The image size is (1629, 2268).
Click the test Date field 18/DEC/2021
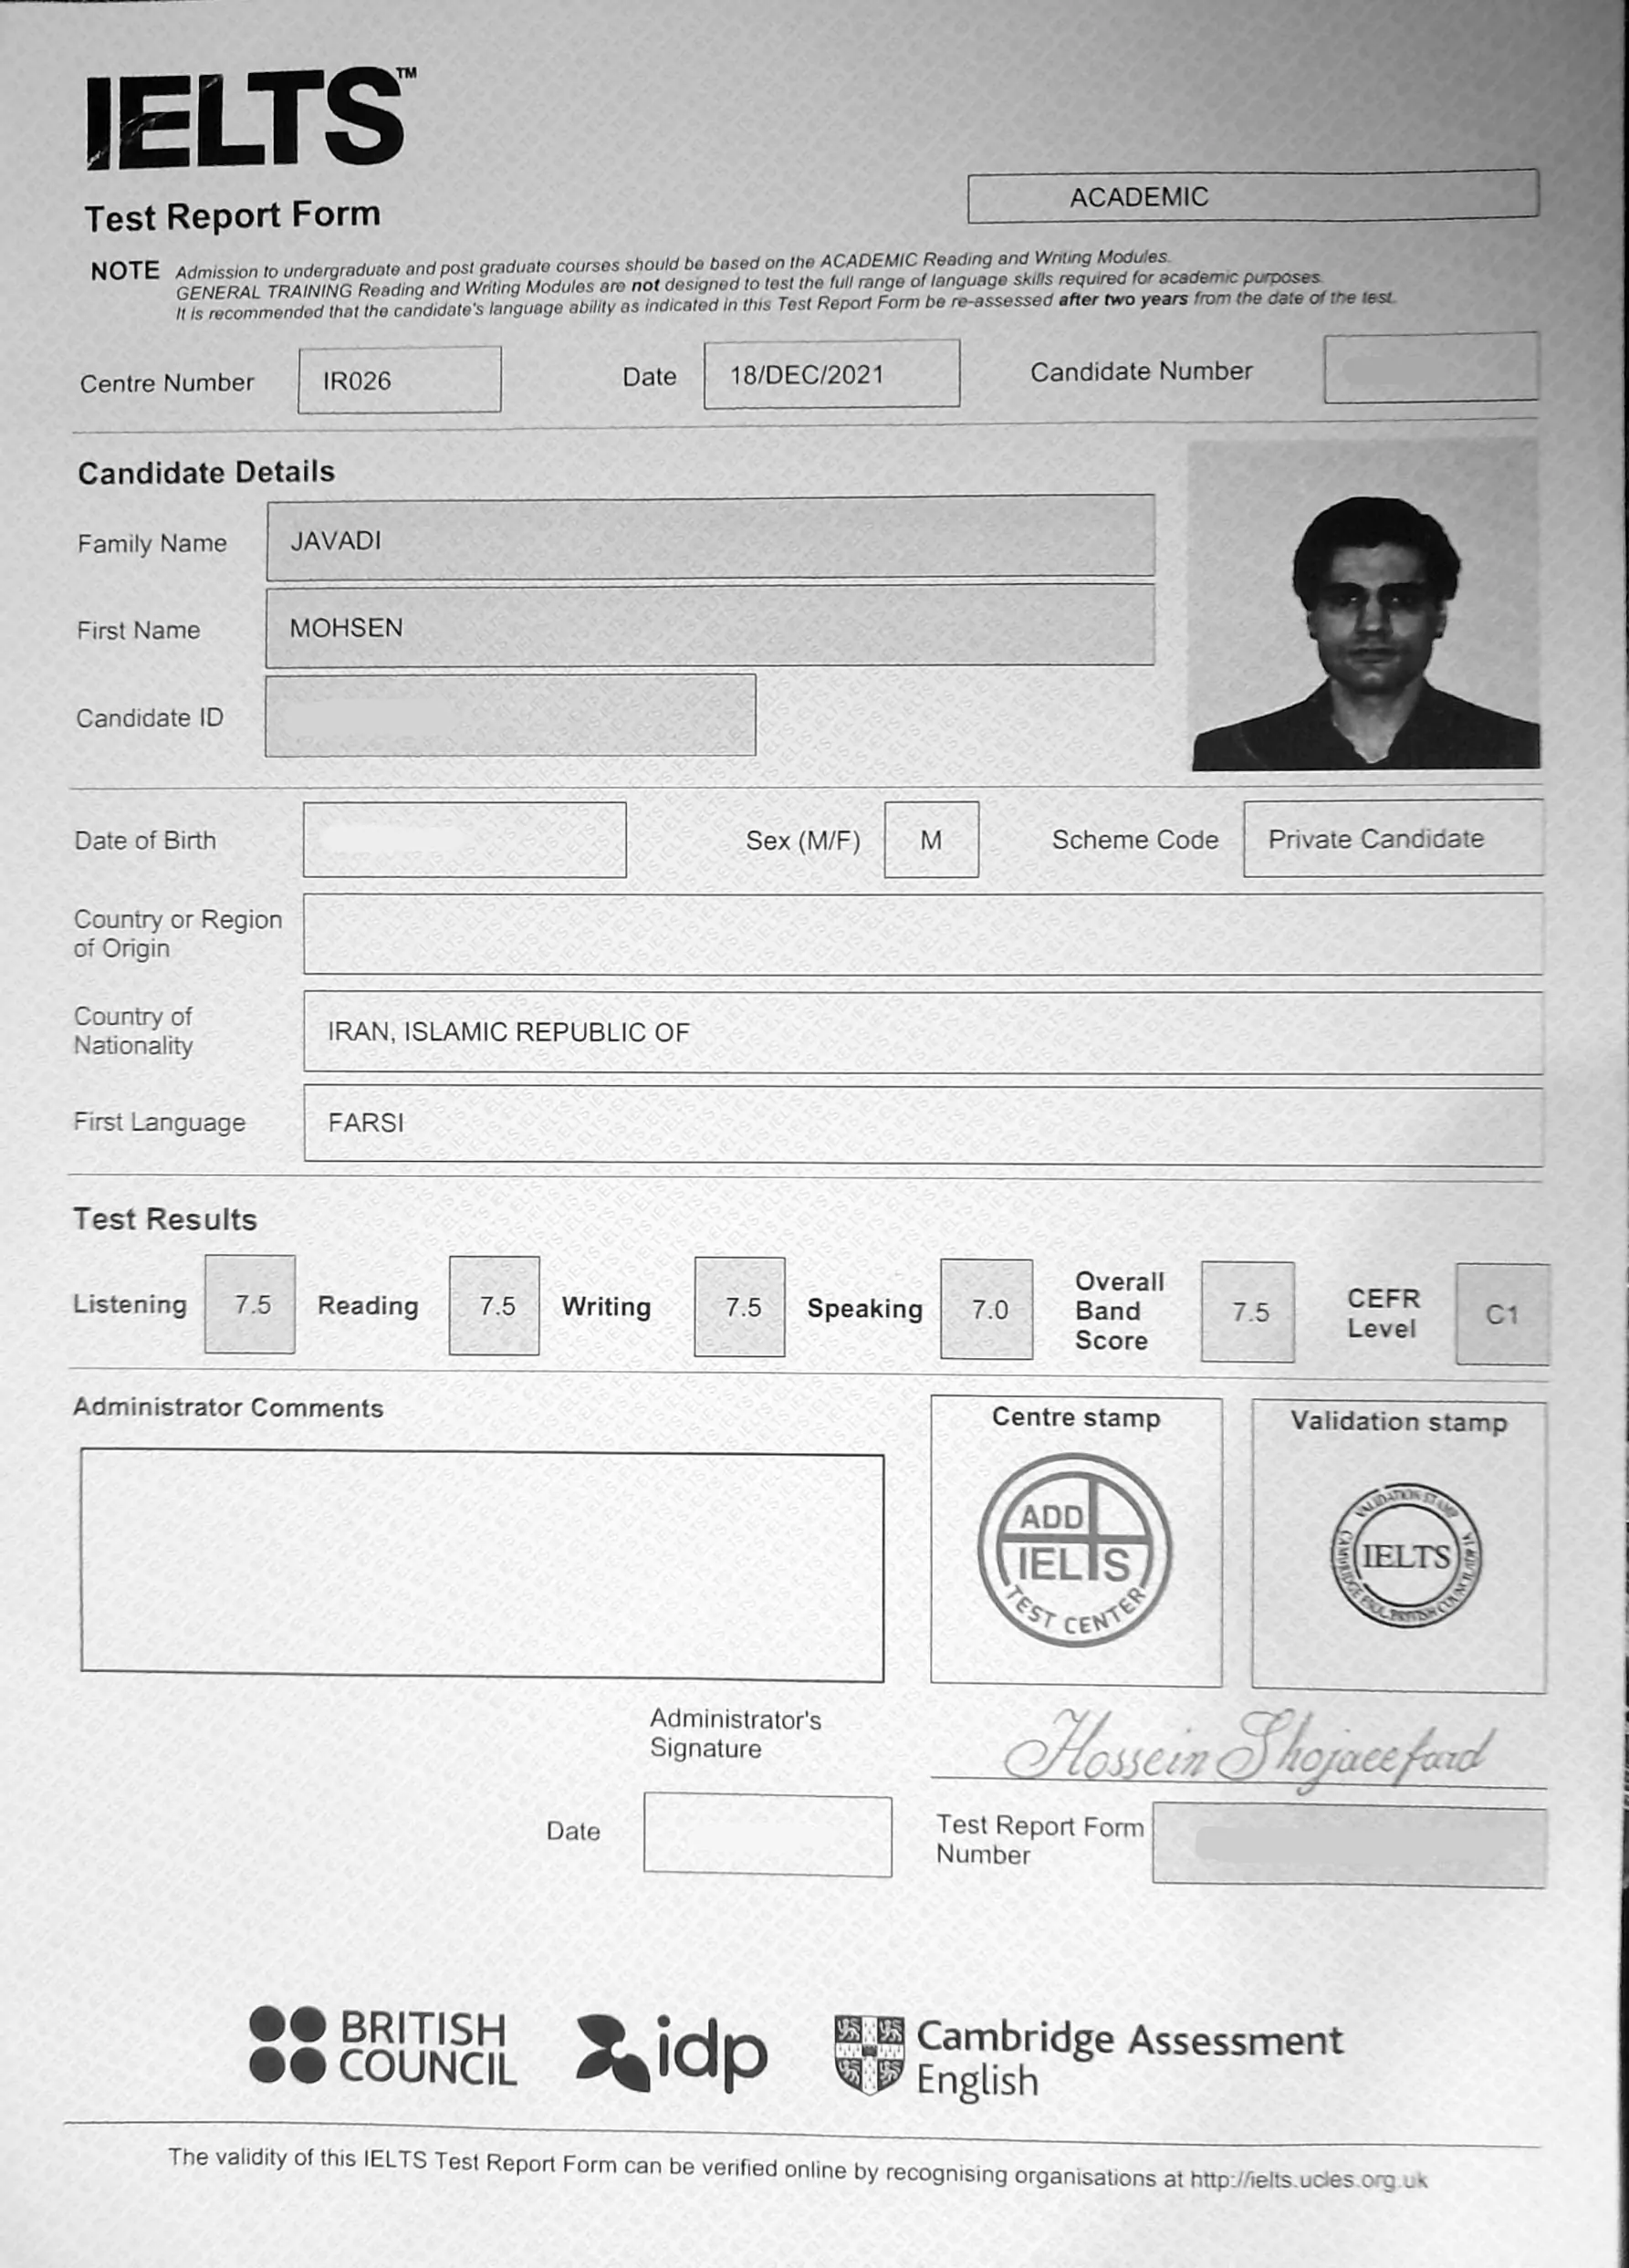[832, 374]
